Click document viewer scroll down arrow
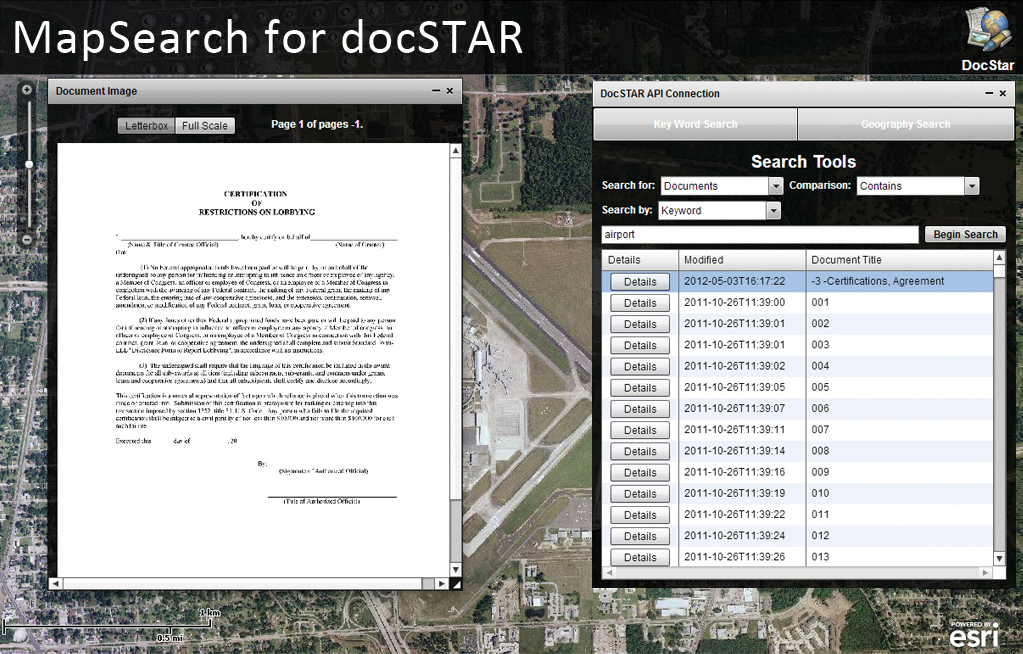1023x654 pixels. pyautogui.click(x=455, y=570)
